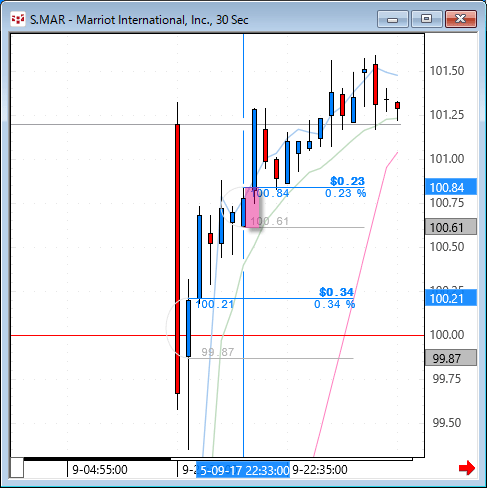Click the 101.00 price axis label
Viewport: 487px width, 488px height.
tap(447, 159)
